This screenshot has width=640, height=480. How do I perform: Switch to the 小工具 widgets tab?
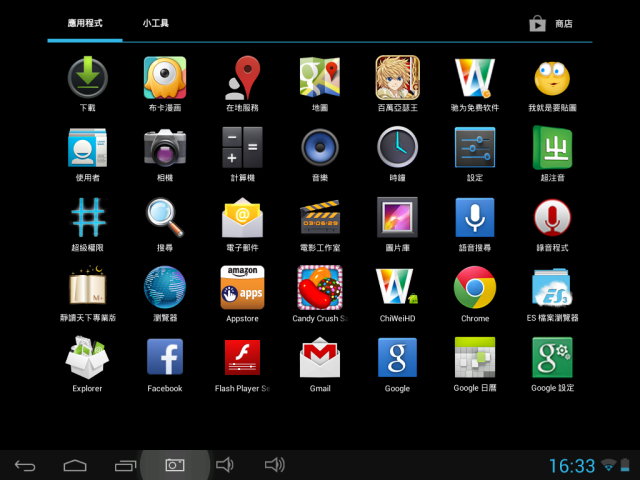[156, 23]
